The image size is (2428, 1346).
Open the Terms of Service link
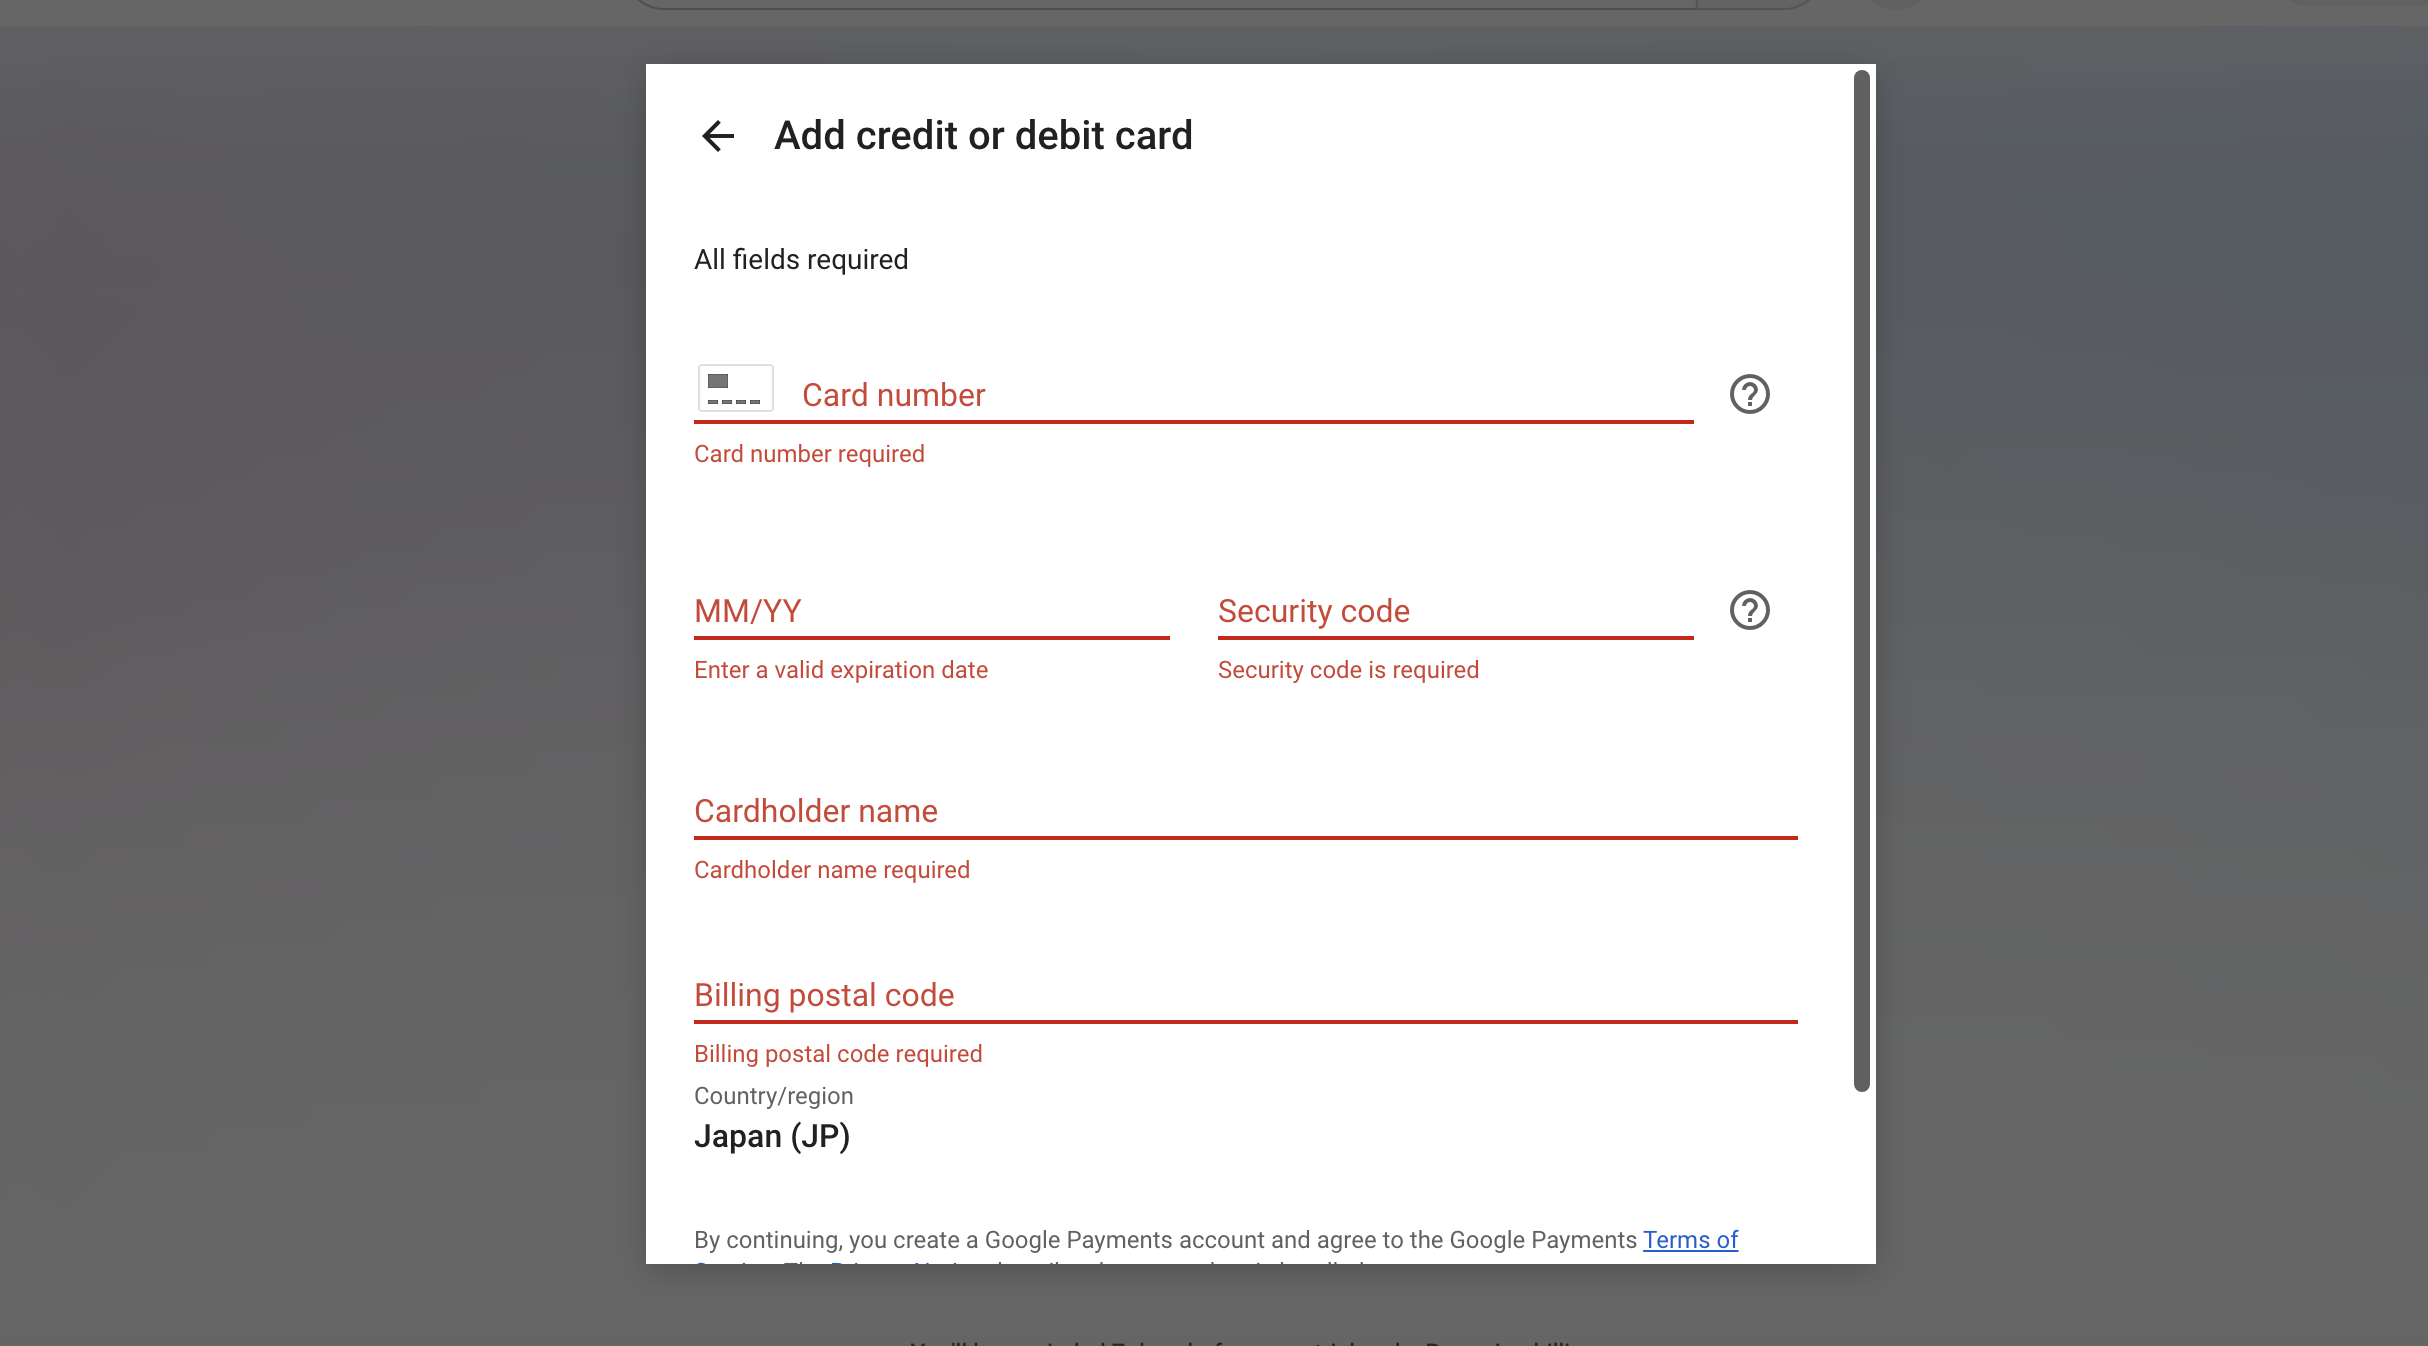pyautogui.click(x=1689, y=1239)
